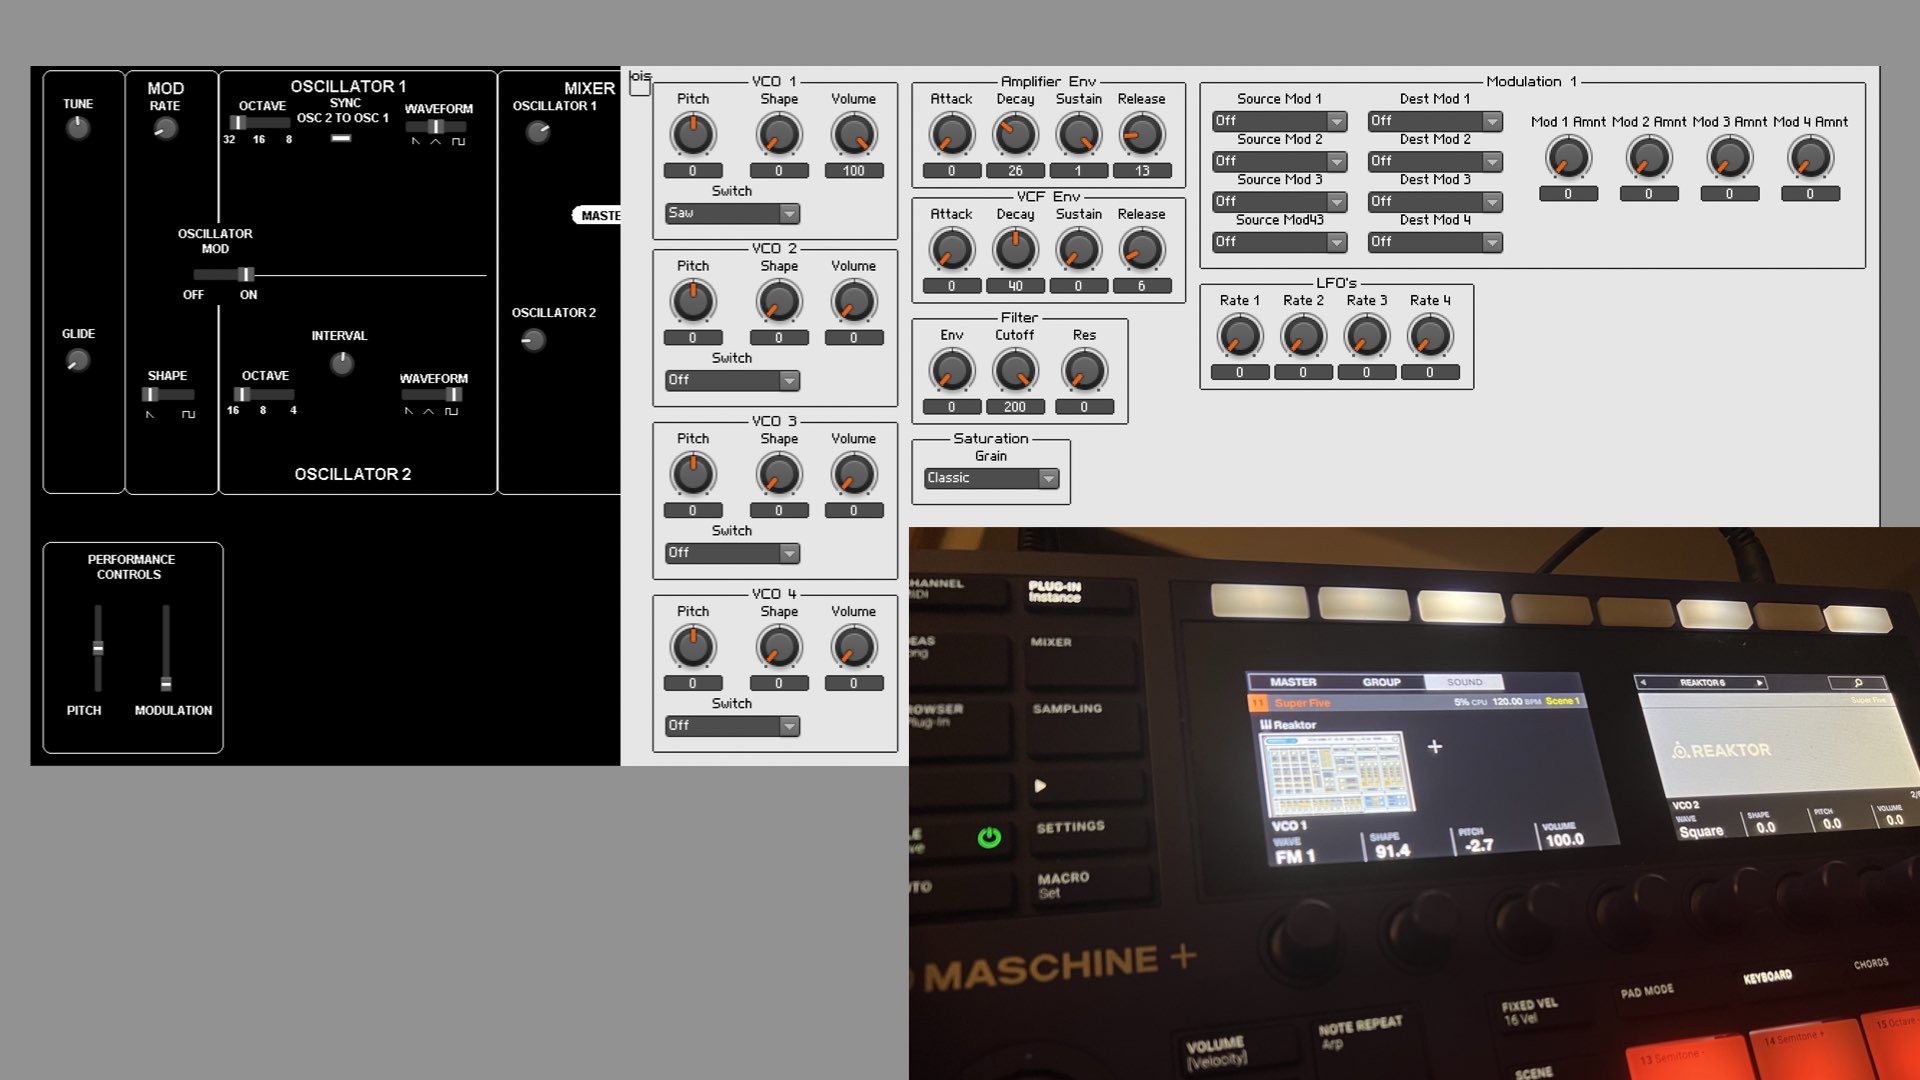Click the Amplifier Env Decay knob
The width and height of the screenshot is (1920, 1080).
coord(1014,135)
